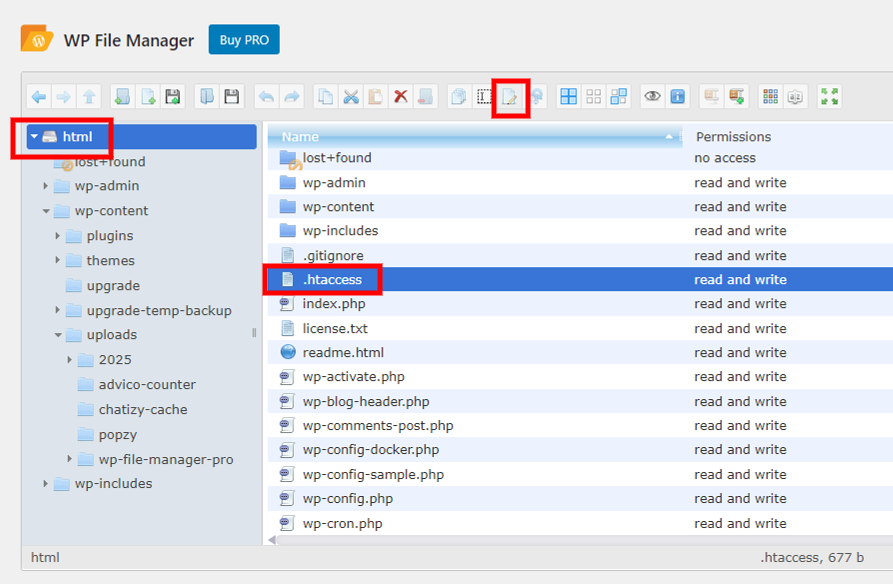The height and width of the screenshot is (584, 893).
Task: Go up to parent folder
Action: click(x=89, y=97)
